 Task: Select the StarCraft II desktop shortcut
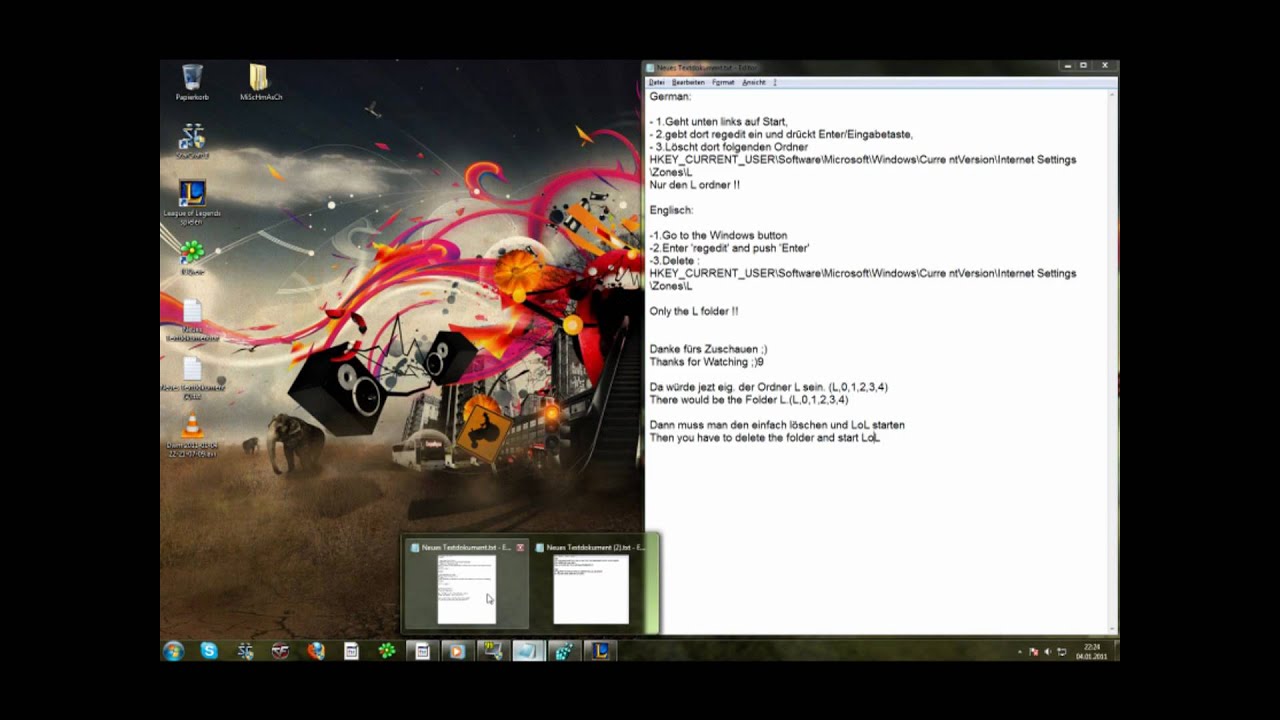tap(192, 141)
